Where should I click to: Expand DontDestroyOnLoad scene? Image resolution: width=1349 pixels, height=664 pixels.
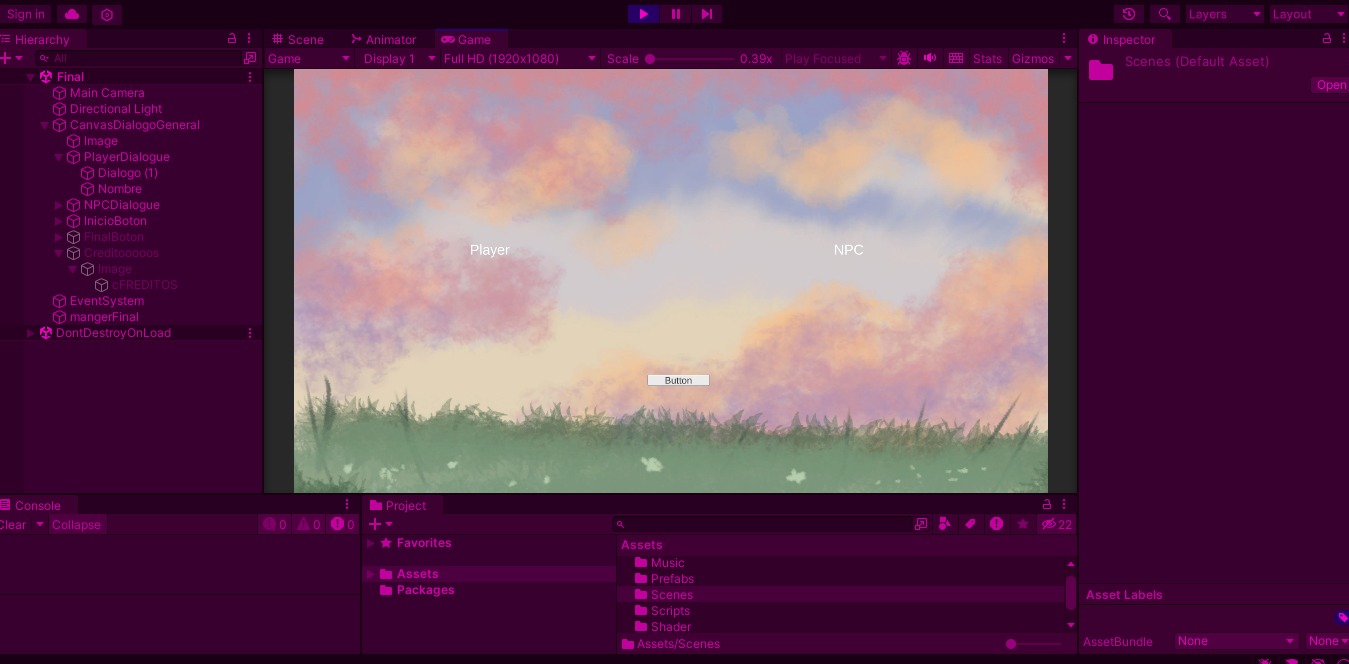(30, 333)
